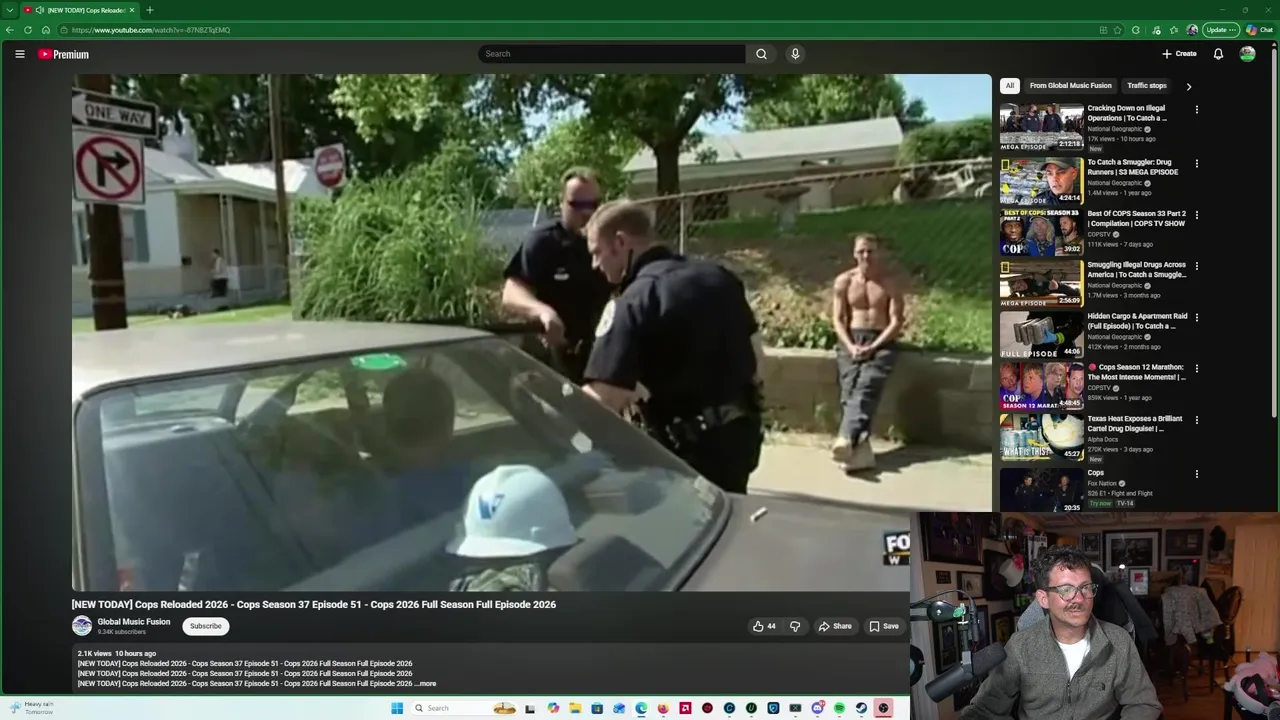Open options for Texas Heat Exposes video
This screenshot has width=1280, height=720.
1196,420
